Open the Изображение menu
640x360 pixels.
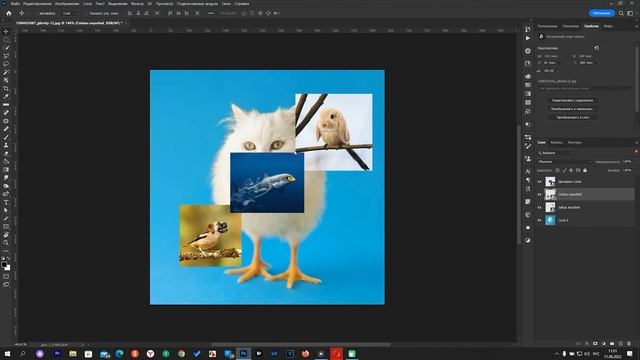[x=67, y=4]
